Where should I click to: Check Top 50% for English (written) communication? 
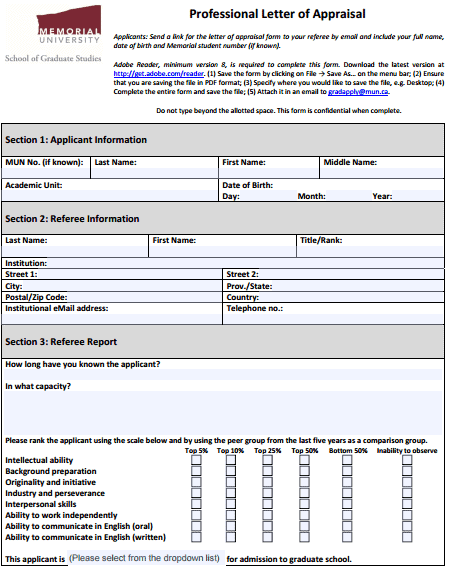point(304,537)
